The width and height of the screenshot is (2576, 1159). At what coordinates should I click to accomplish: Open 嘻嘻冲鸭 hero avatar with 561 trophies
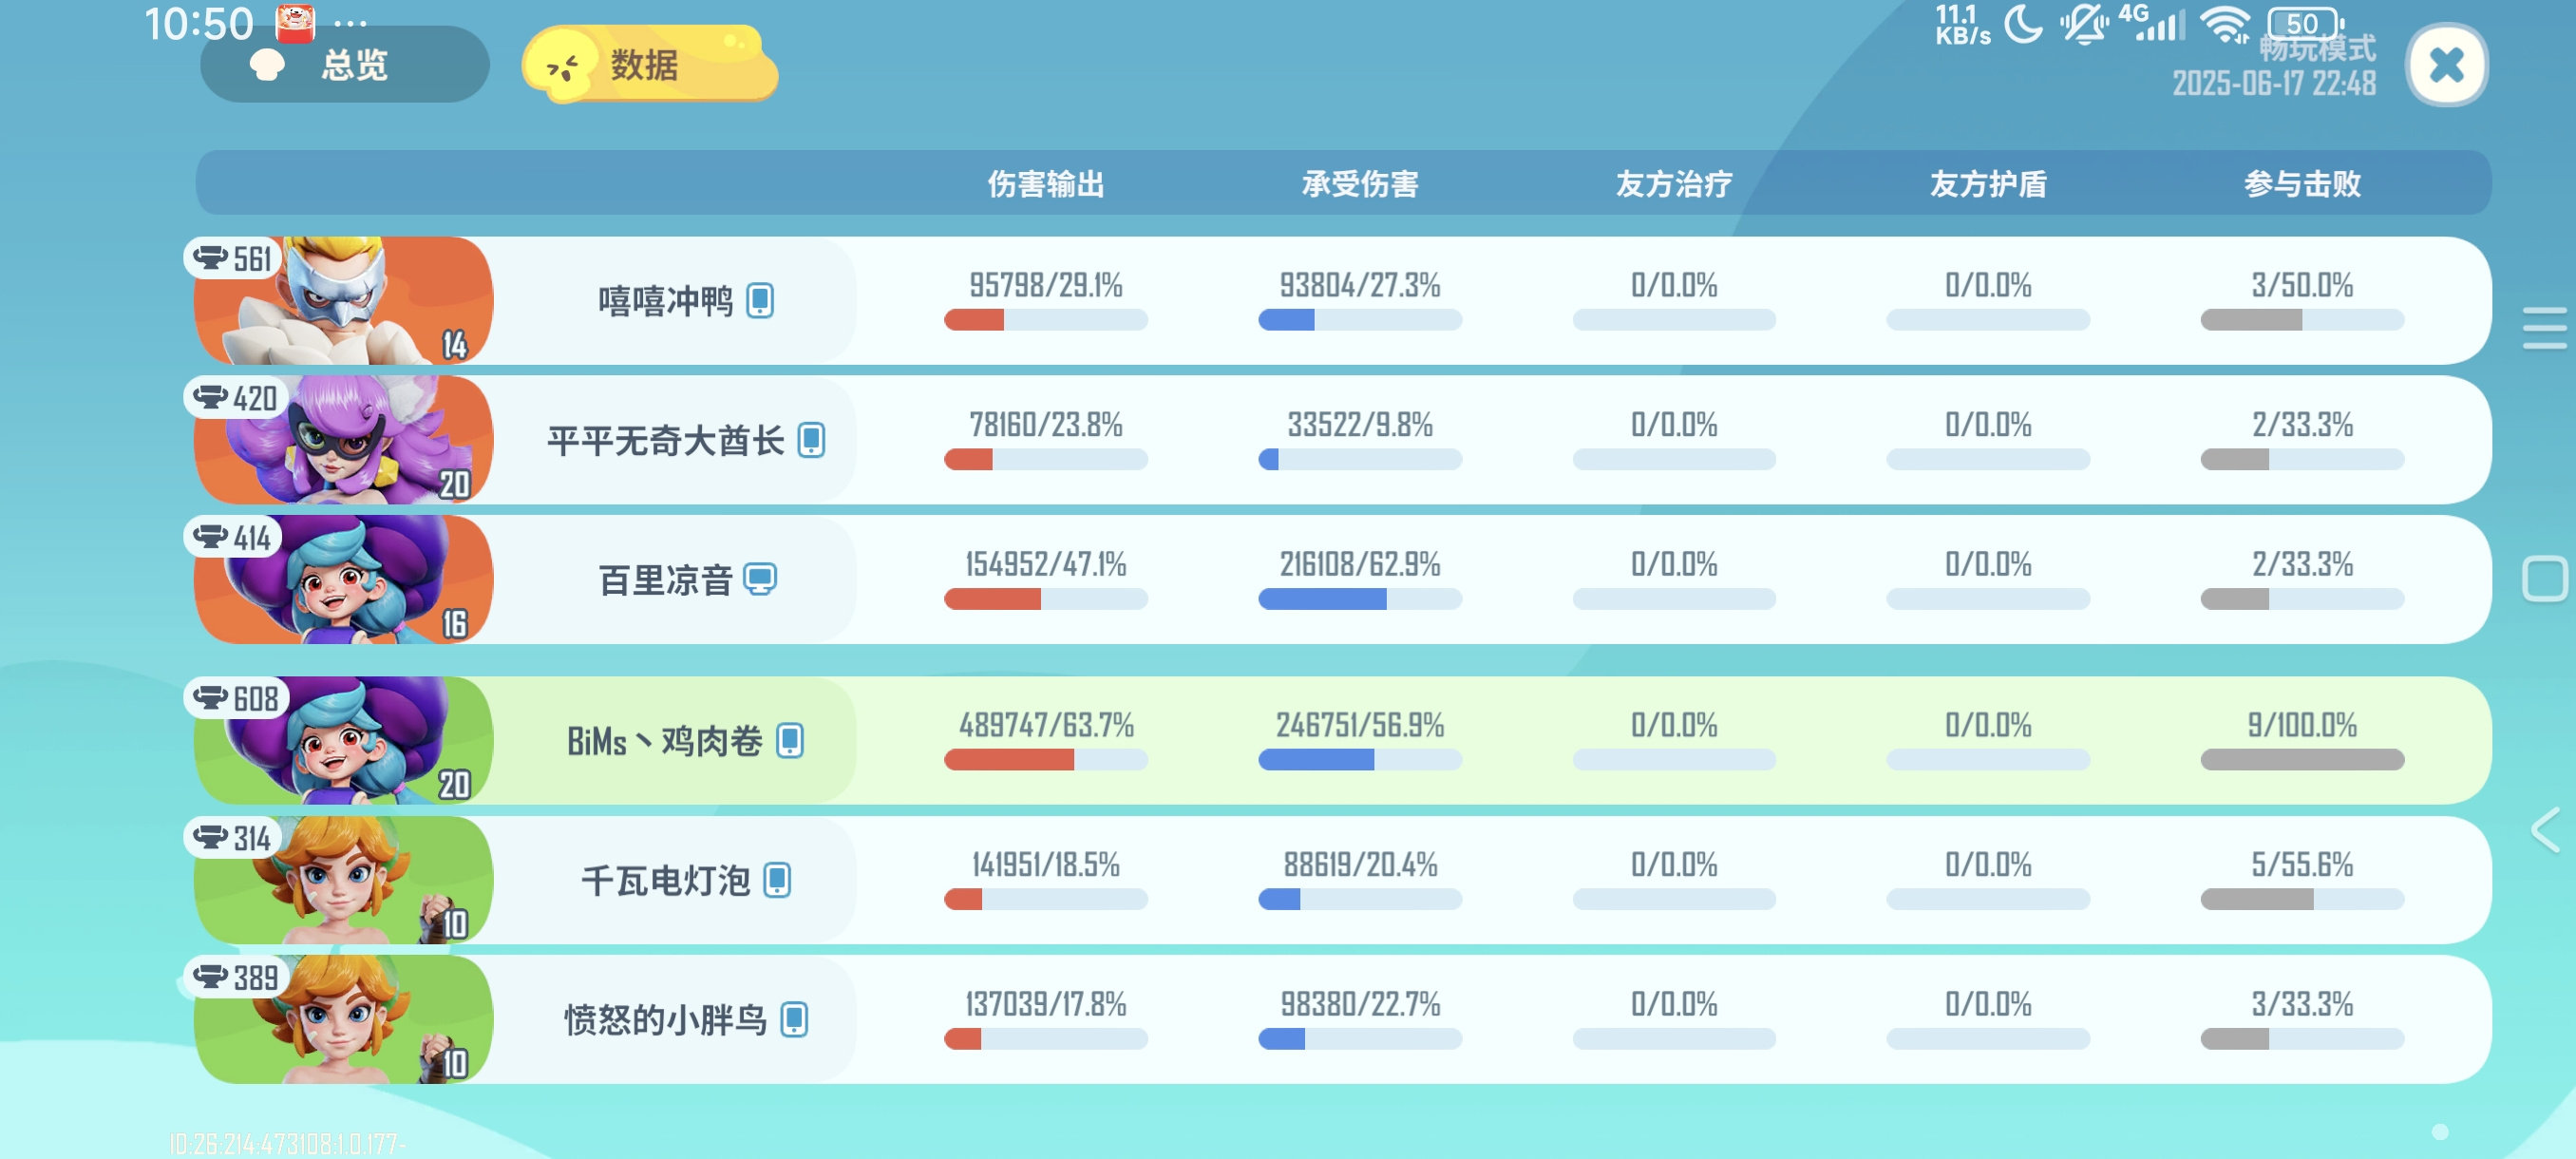tap(344, 300)
